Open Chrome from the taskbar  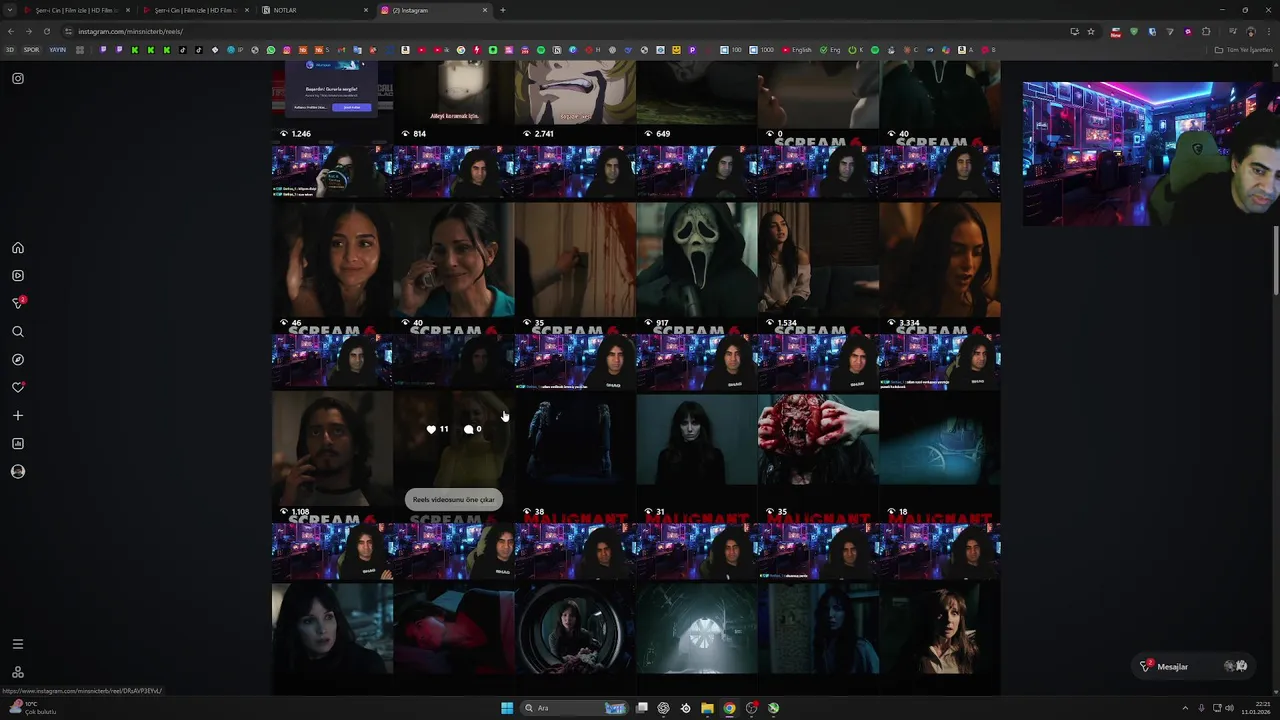[729, 708]
